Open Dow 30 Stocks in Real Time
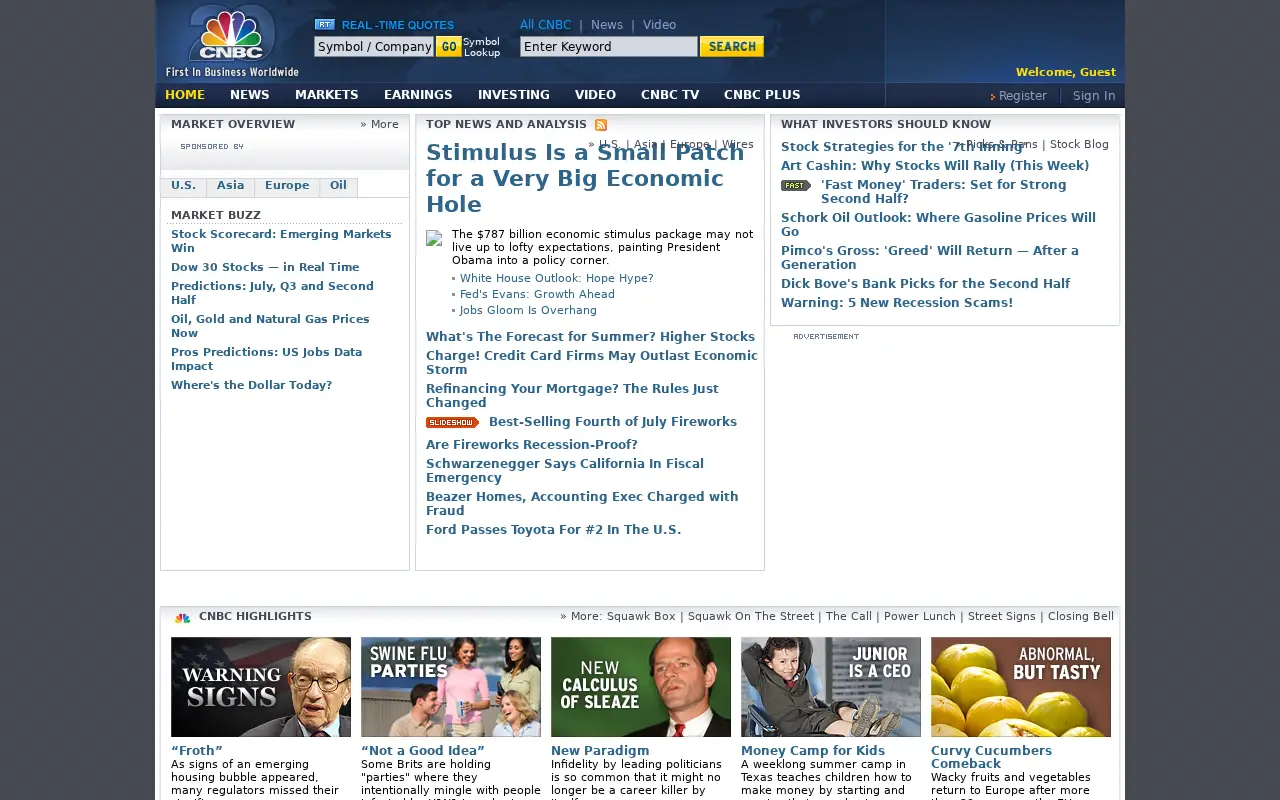 [x=265, y=267]
